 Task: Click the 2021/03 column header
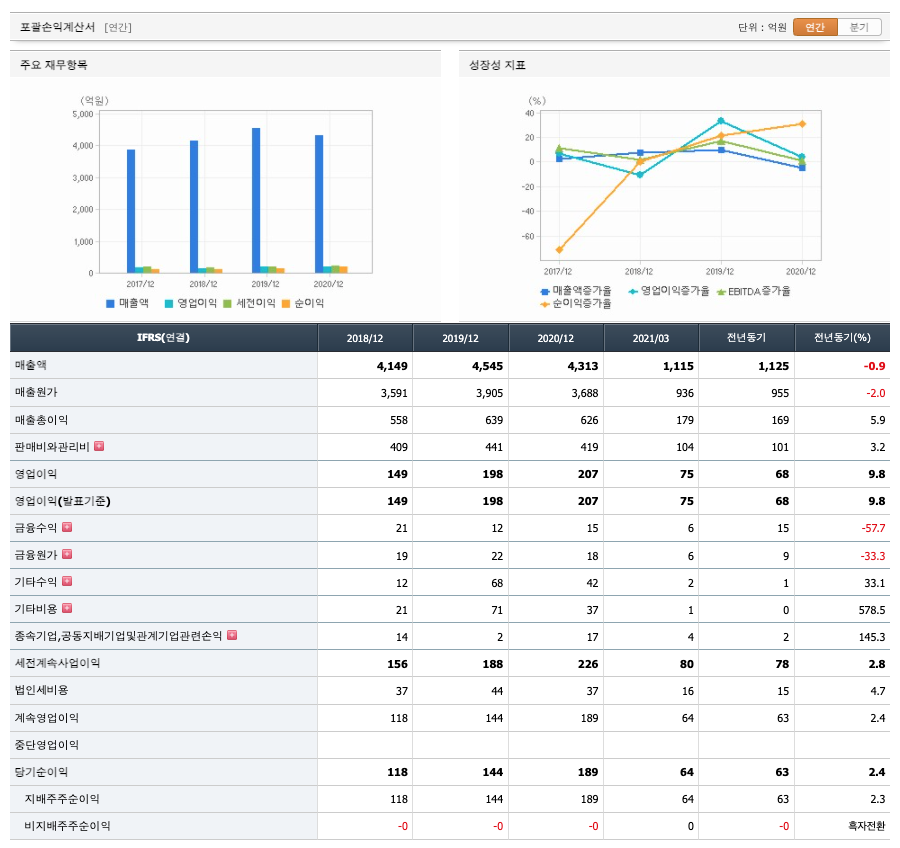(x=651, y=338)
